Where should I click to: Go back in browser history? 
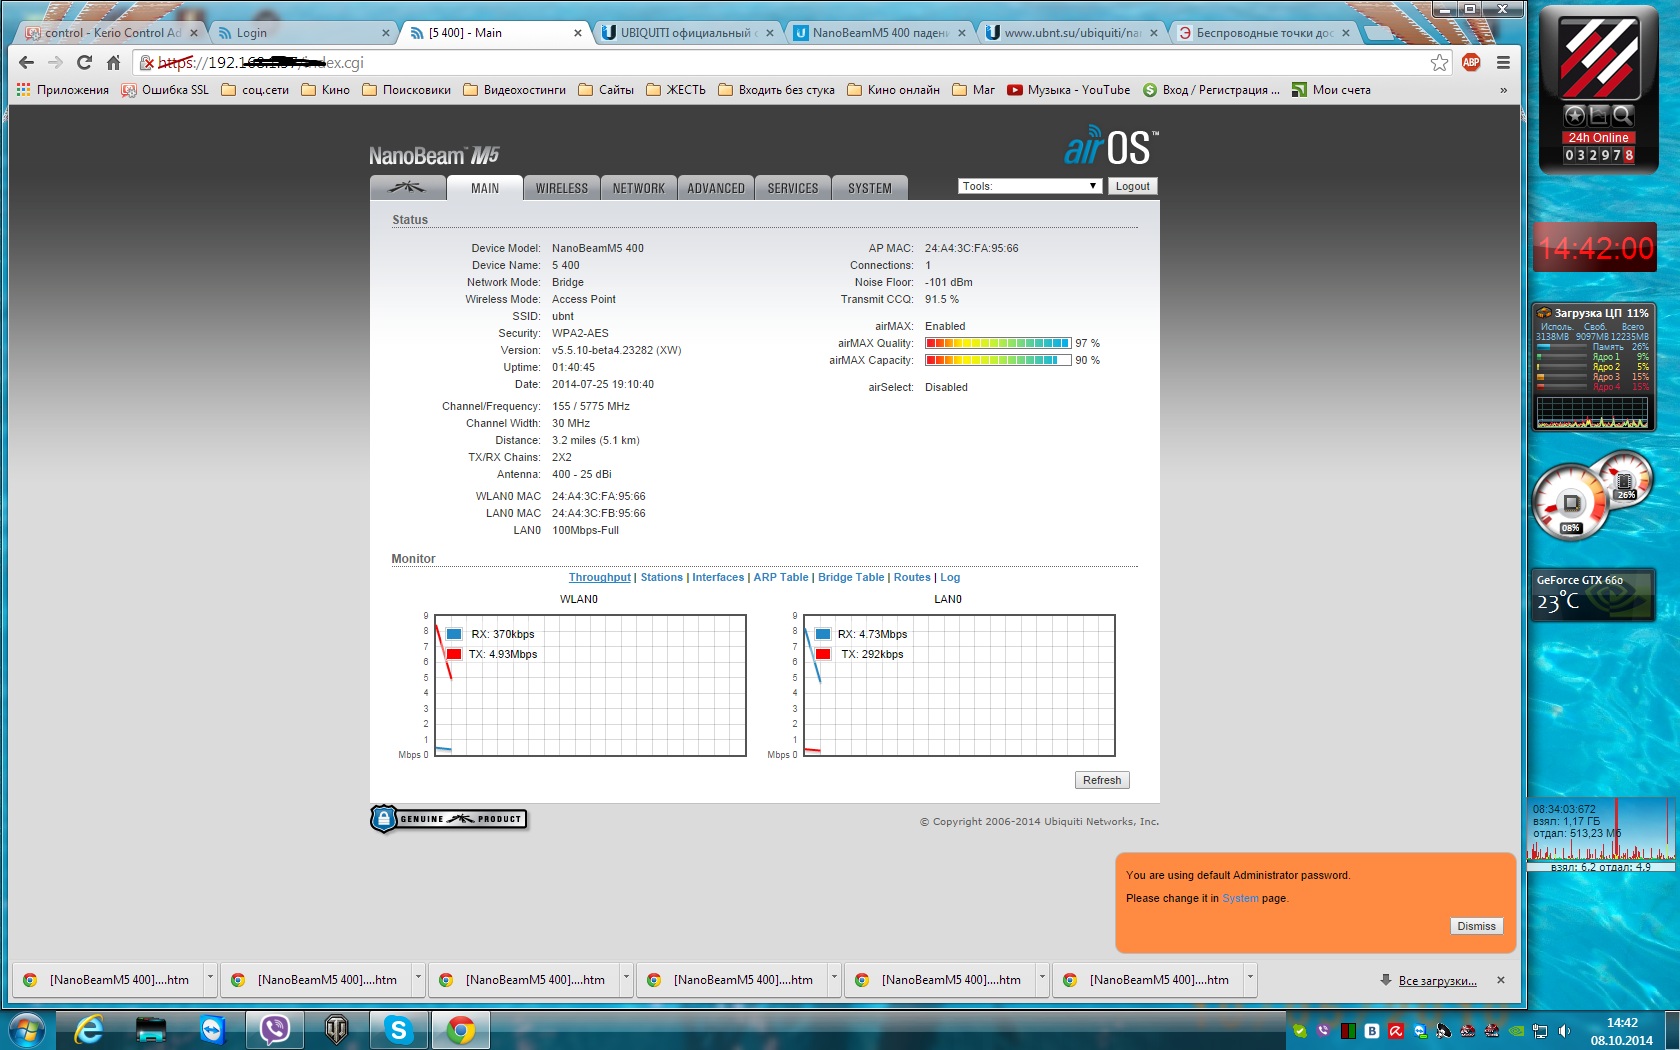[x=27, y=62]
